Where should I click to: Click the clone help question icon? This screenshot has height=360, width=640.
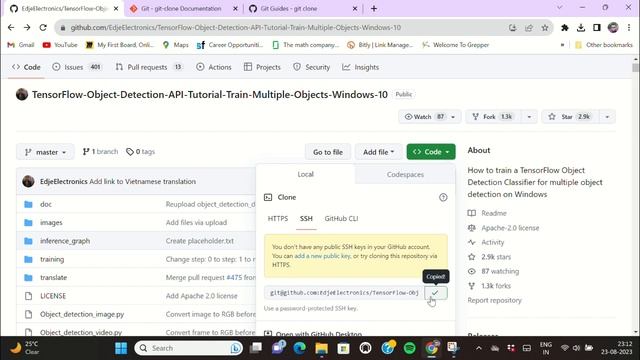coord(443,198)
